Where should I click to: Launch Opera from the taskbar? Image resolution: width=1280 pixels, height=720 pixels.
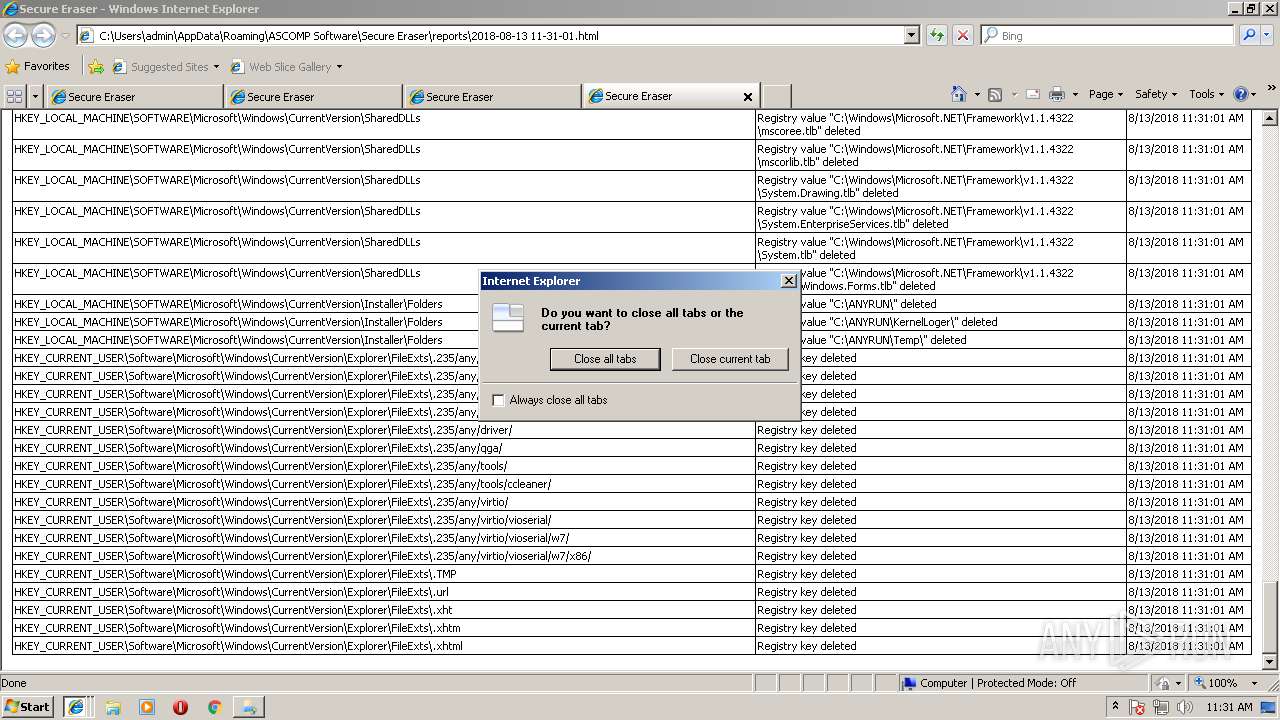180,707
